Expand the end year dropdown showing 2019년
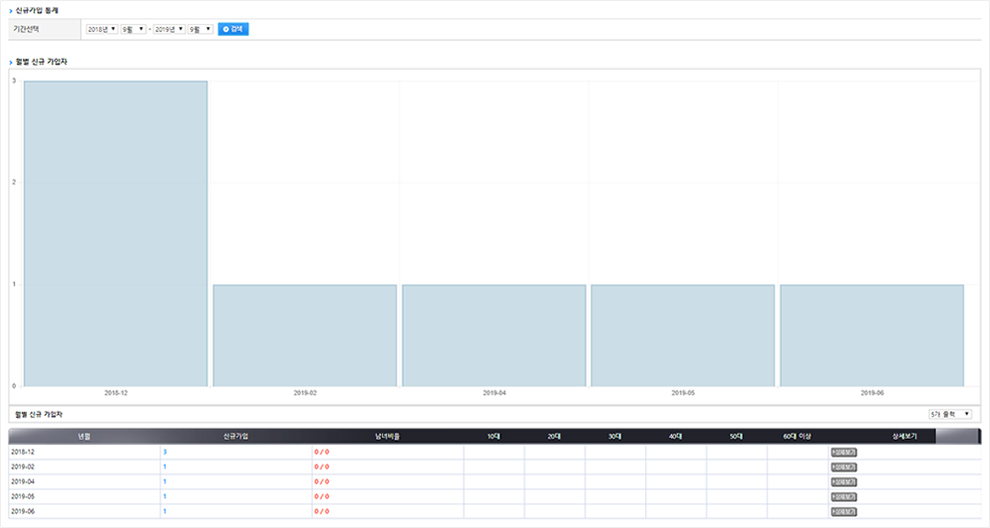 pos(169,29)
